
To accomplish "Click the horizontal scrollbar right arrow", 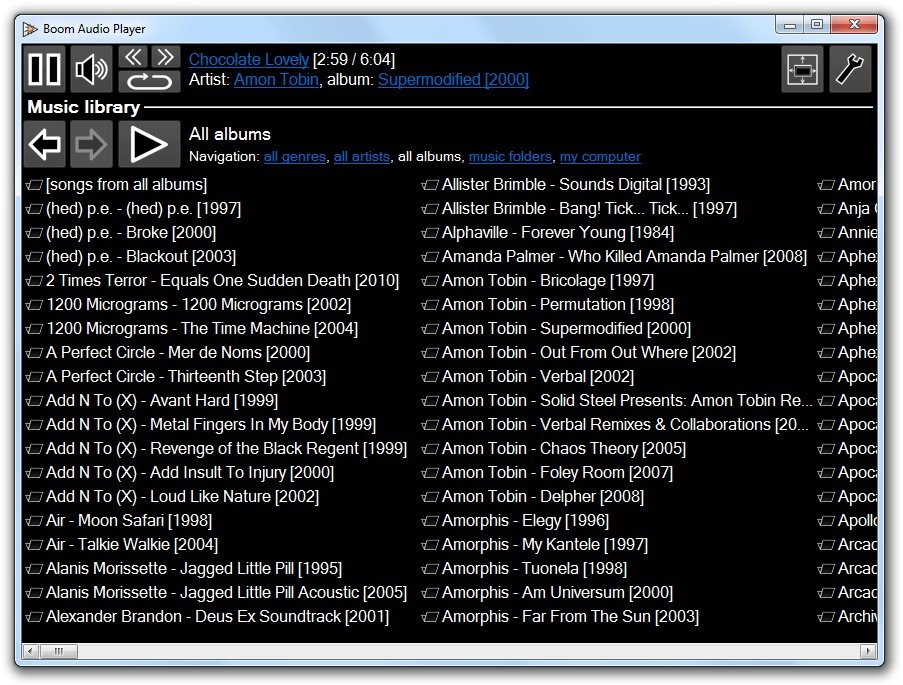I will tap(868, 651).
